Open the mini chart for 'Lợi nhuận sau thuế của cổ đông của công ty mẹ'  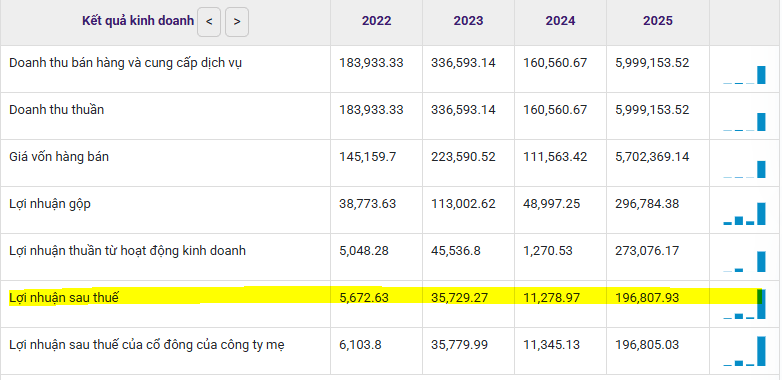coord(745,351)
